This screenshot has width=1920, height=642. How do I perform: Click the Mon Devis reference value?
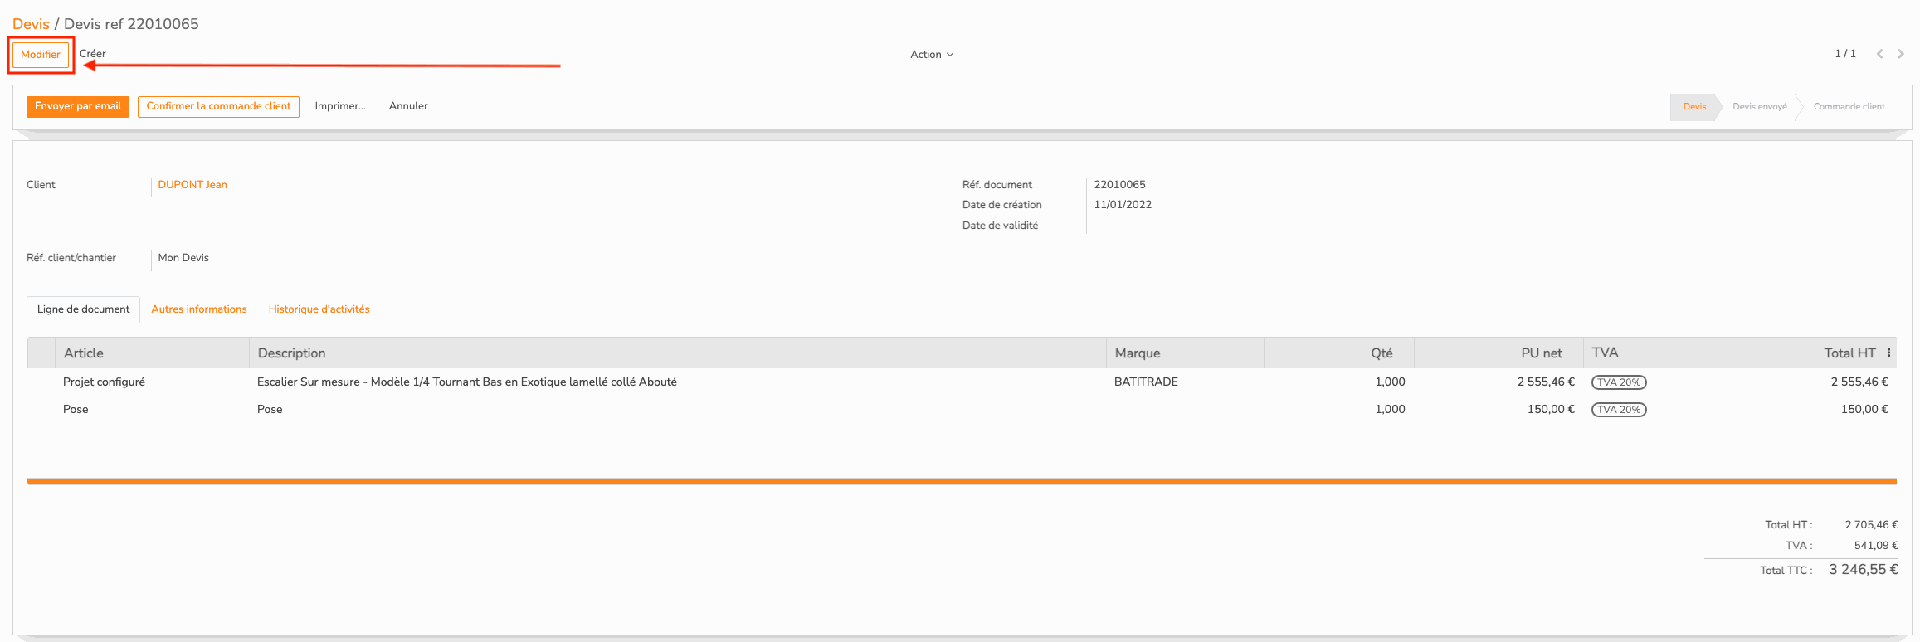pos(183,258)
